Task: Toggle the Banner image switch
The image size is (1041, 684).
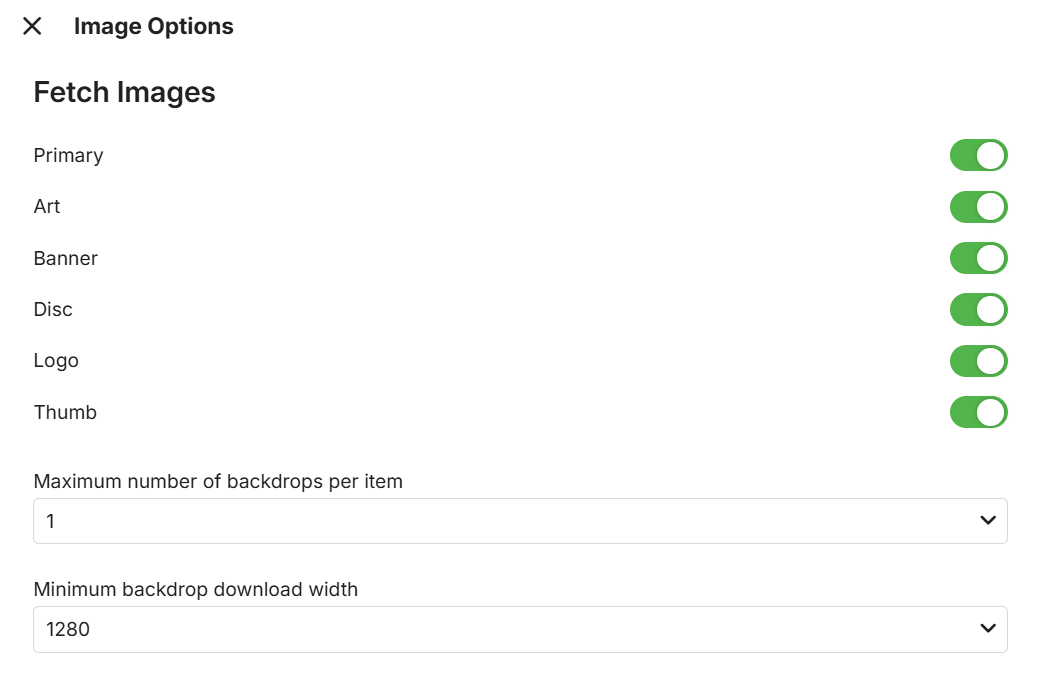Action: pos(978,258)
